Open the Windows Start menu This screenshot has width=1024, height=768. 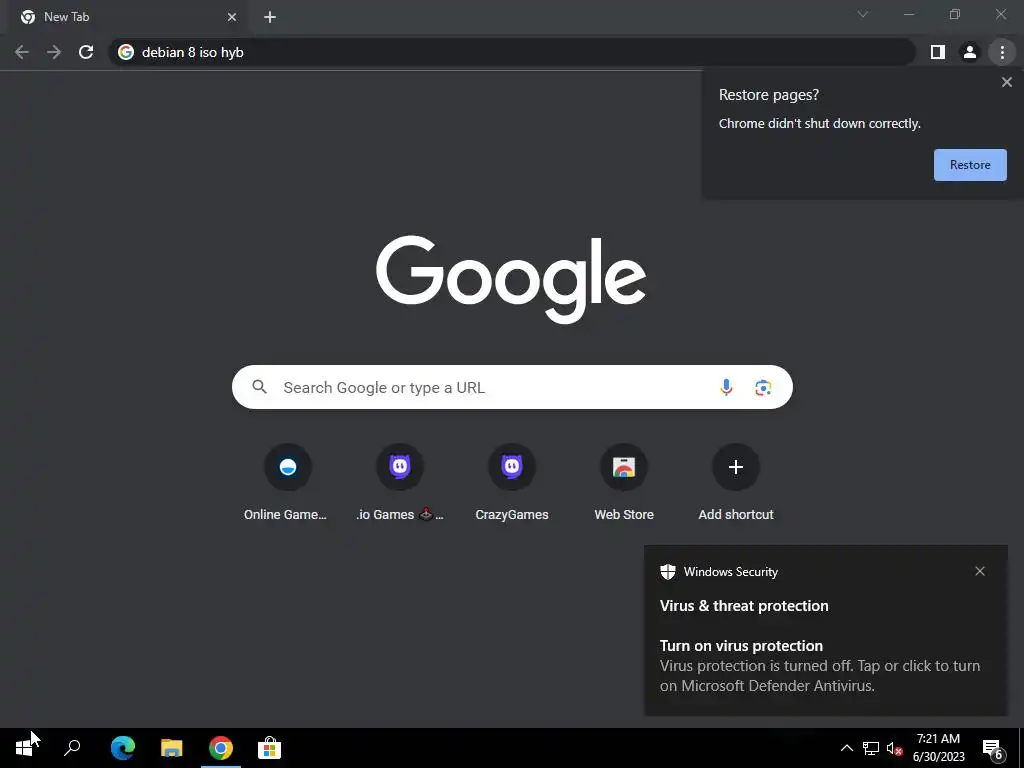tap(24, 748)
